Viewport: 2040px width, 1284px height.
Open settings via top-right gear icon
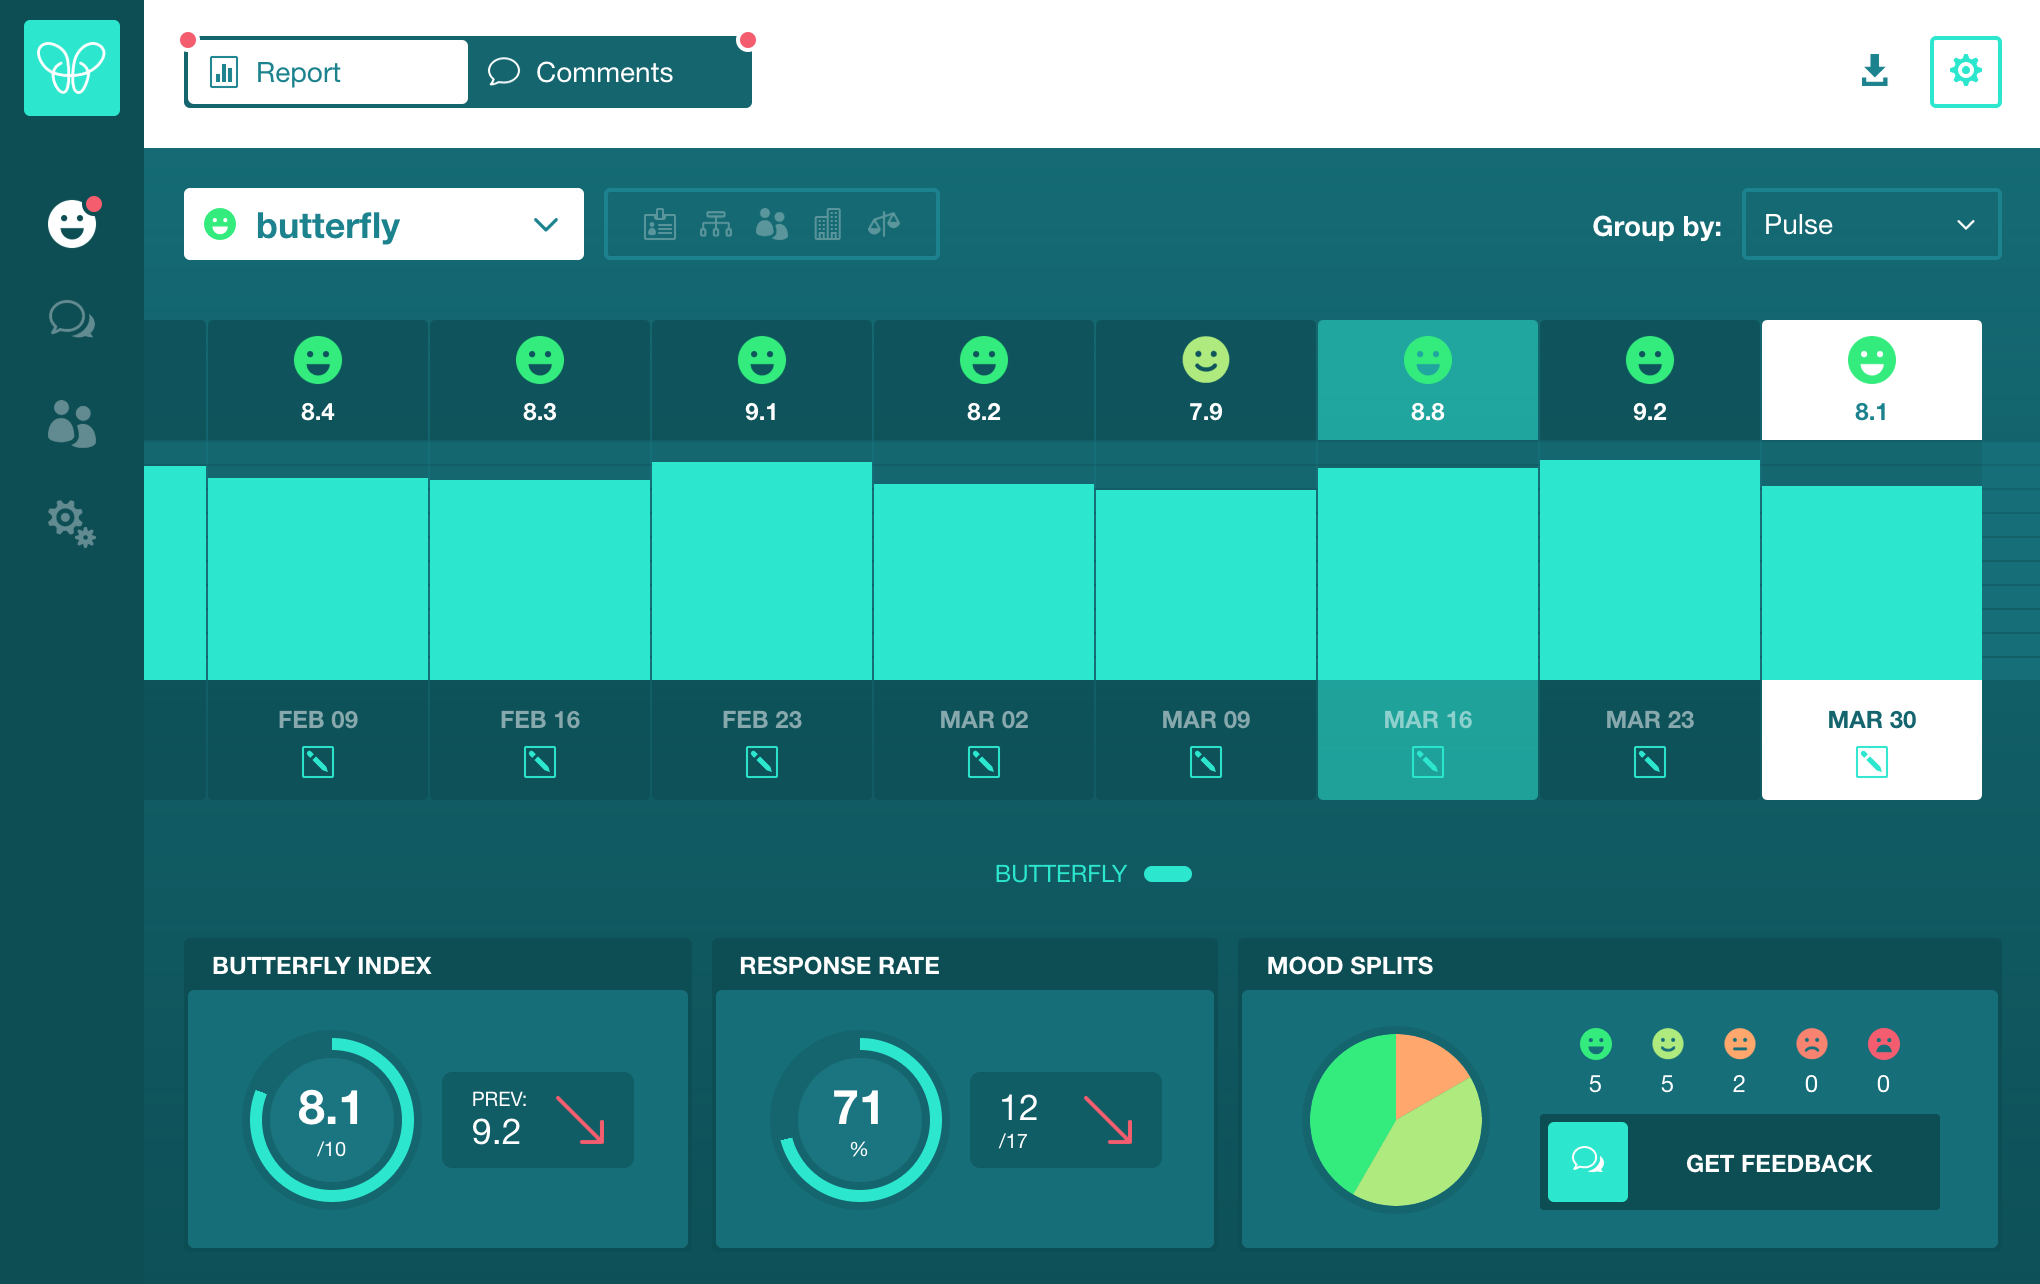1965,71
